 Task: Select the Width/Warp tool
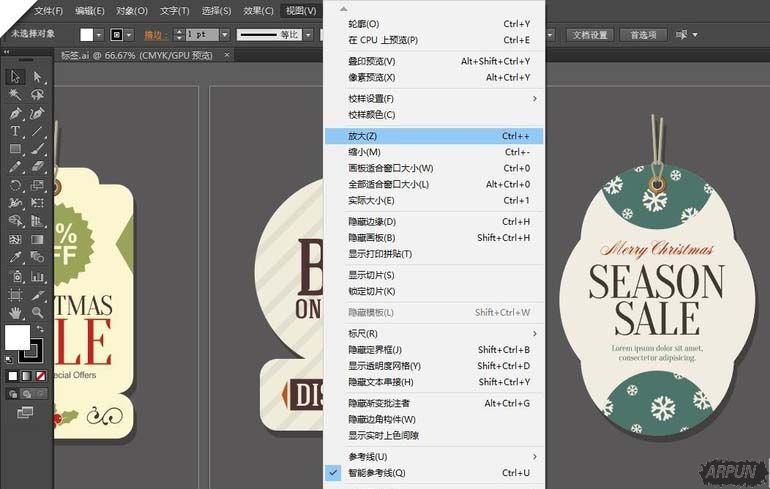point(15,203)
